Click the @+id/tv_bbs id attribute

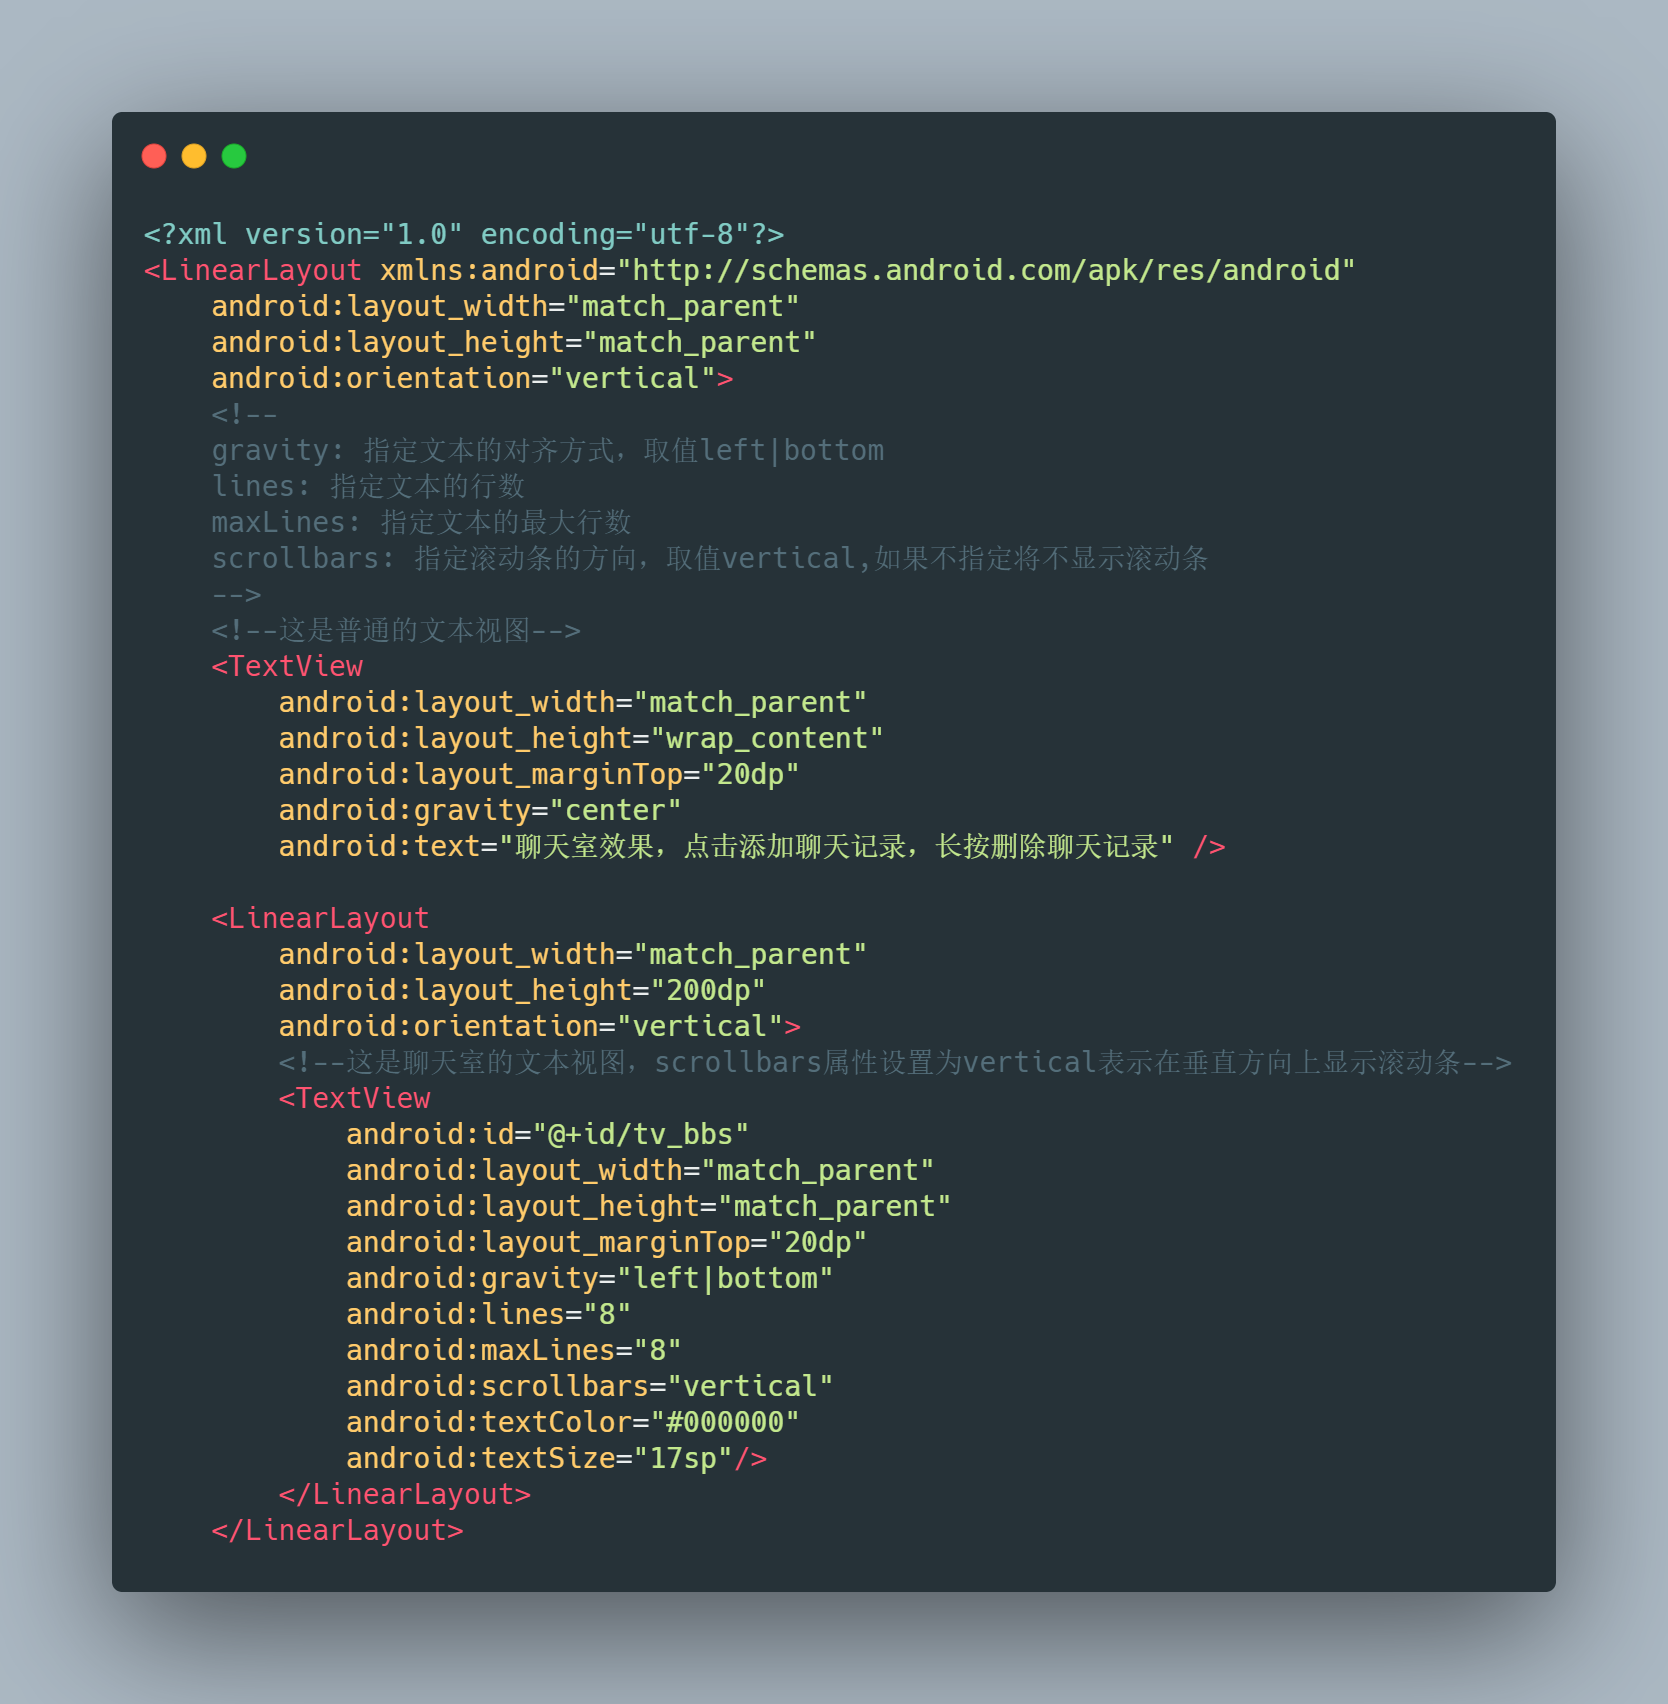click(x=547, y=1134)
